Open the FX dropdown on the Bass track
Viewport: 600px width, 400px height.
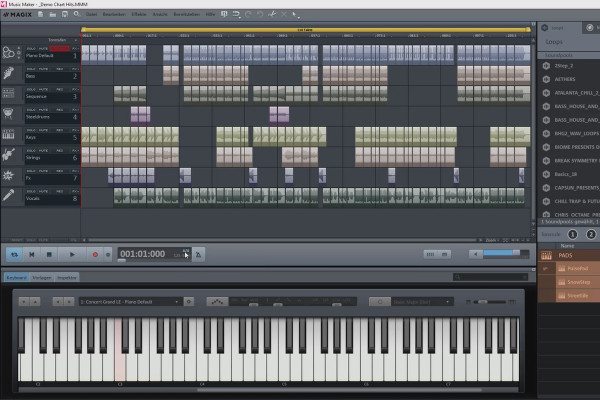click(75, 69)
